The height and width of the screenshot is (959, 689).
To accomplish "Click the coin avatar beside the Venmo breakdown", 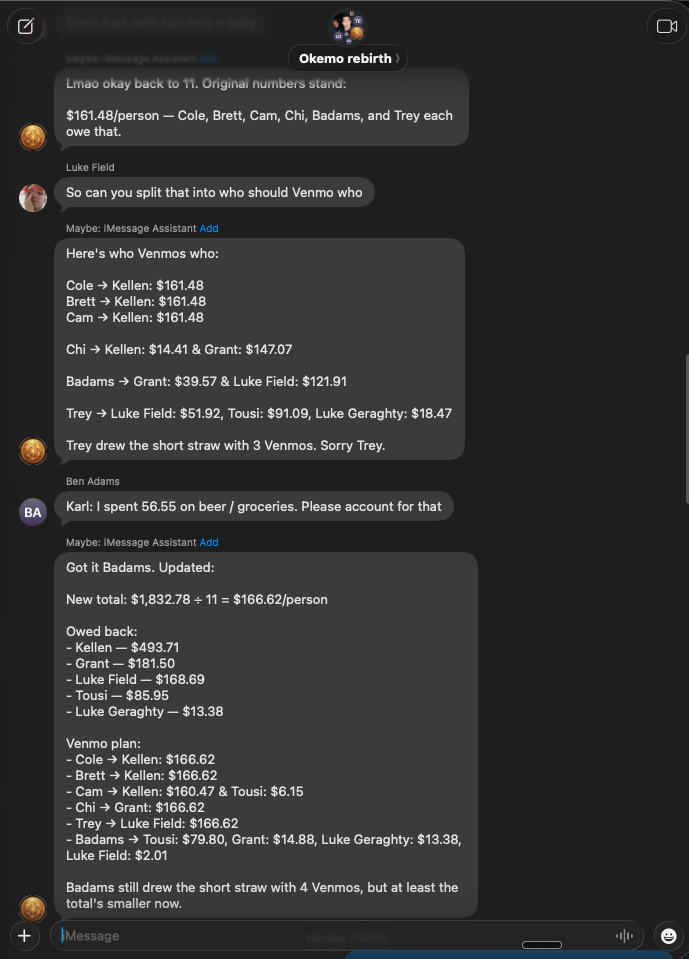I will pyautogui.click(x=33, y=451).
